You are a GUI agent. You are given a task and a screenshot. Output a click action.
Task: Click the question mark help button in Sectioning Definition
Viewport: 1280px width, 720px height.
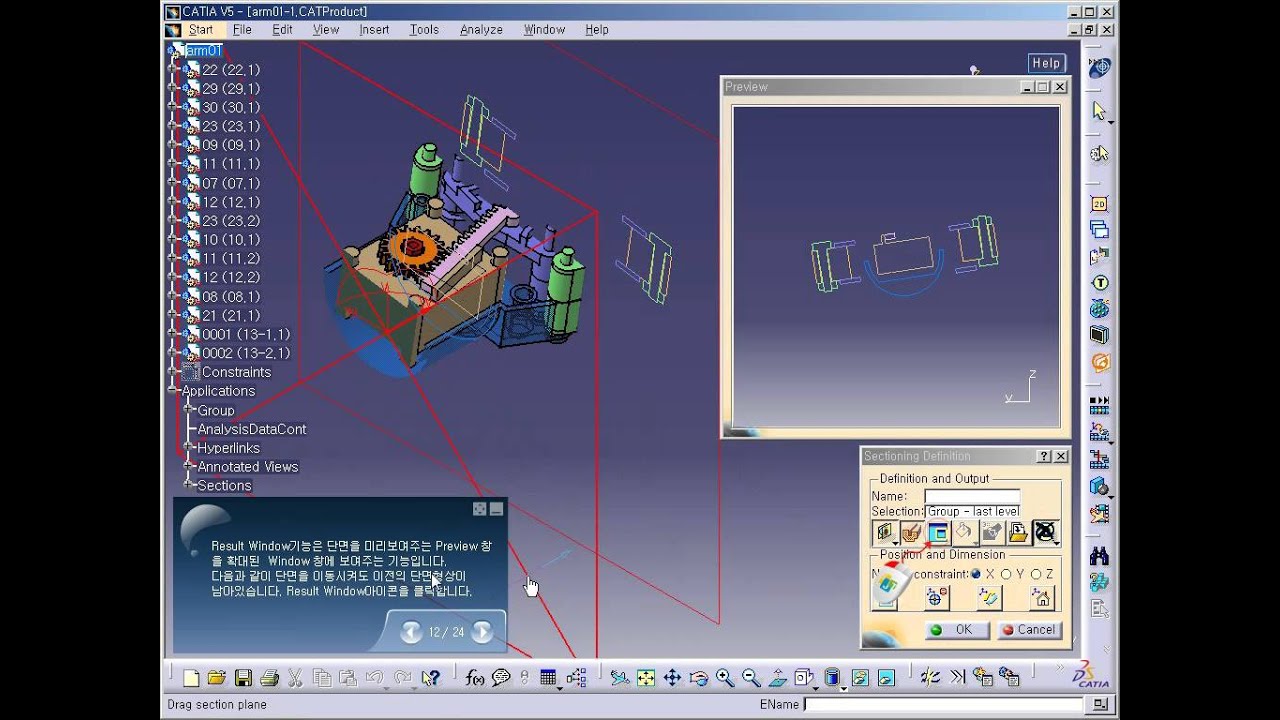coord(1044,456)
